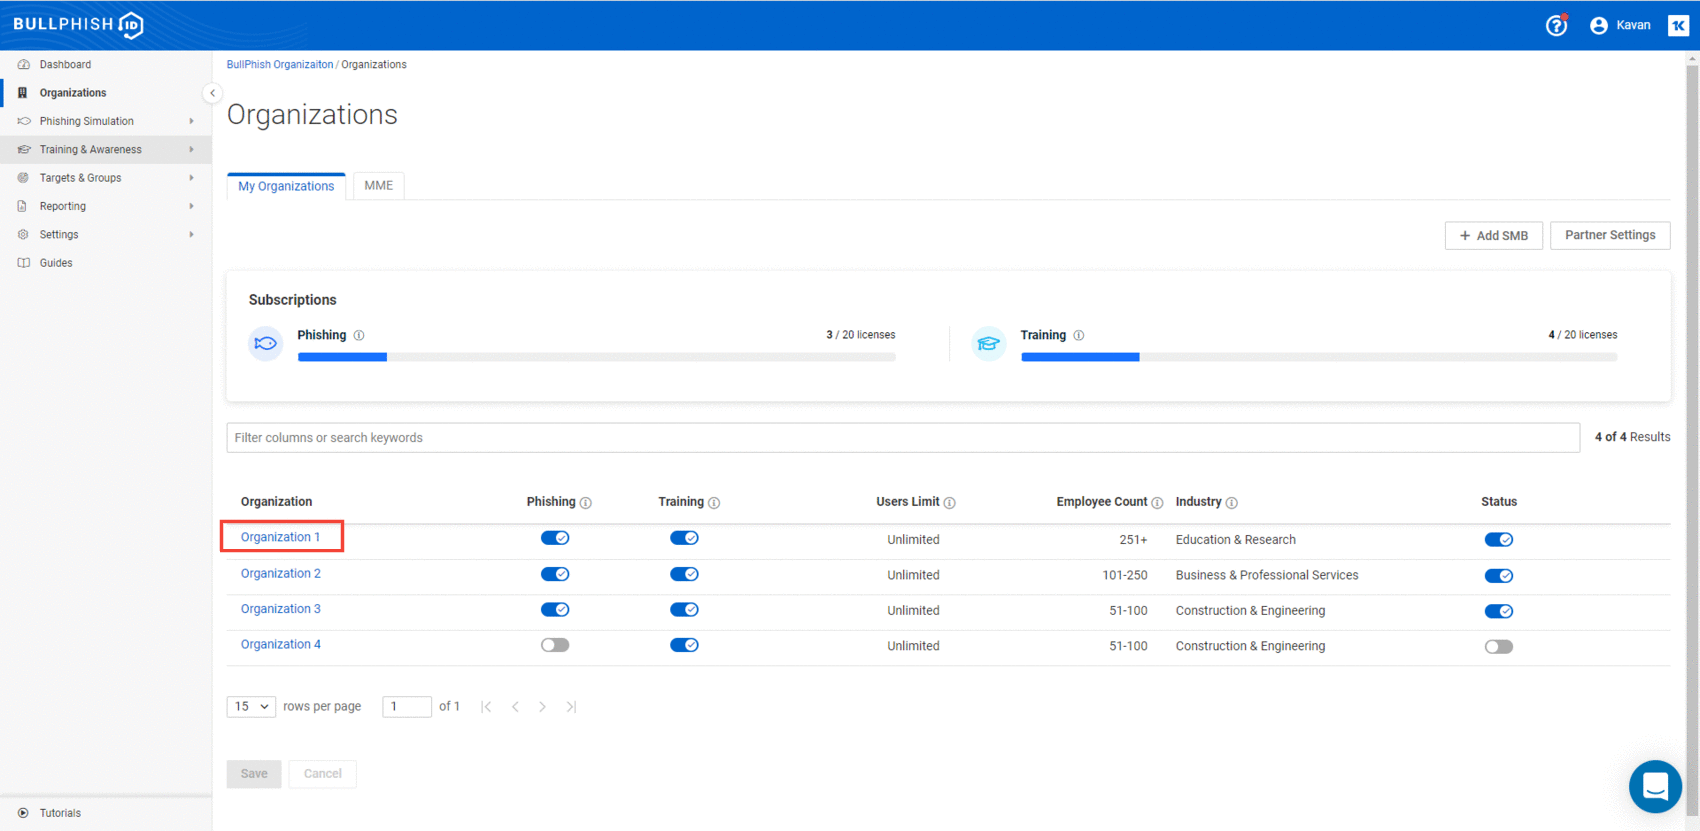This screenshot has width=1700, height=831.
Task: Toggle Training for Organization 2
Action: (x=684, y=574)
